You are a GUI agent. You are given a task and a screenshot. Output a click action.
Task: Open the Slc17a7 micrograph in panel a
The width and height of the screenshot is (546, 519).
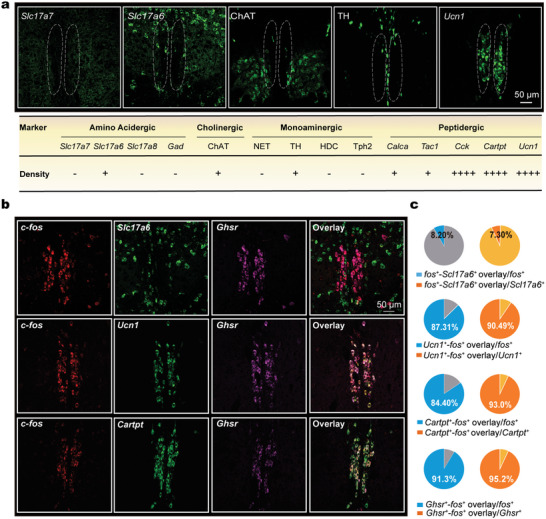(69, 57)
